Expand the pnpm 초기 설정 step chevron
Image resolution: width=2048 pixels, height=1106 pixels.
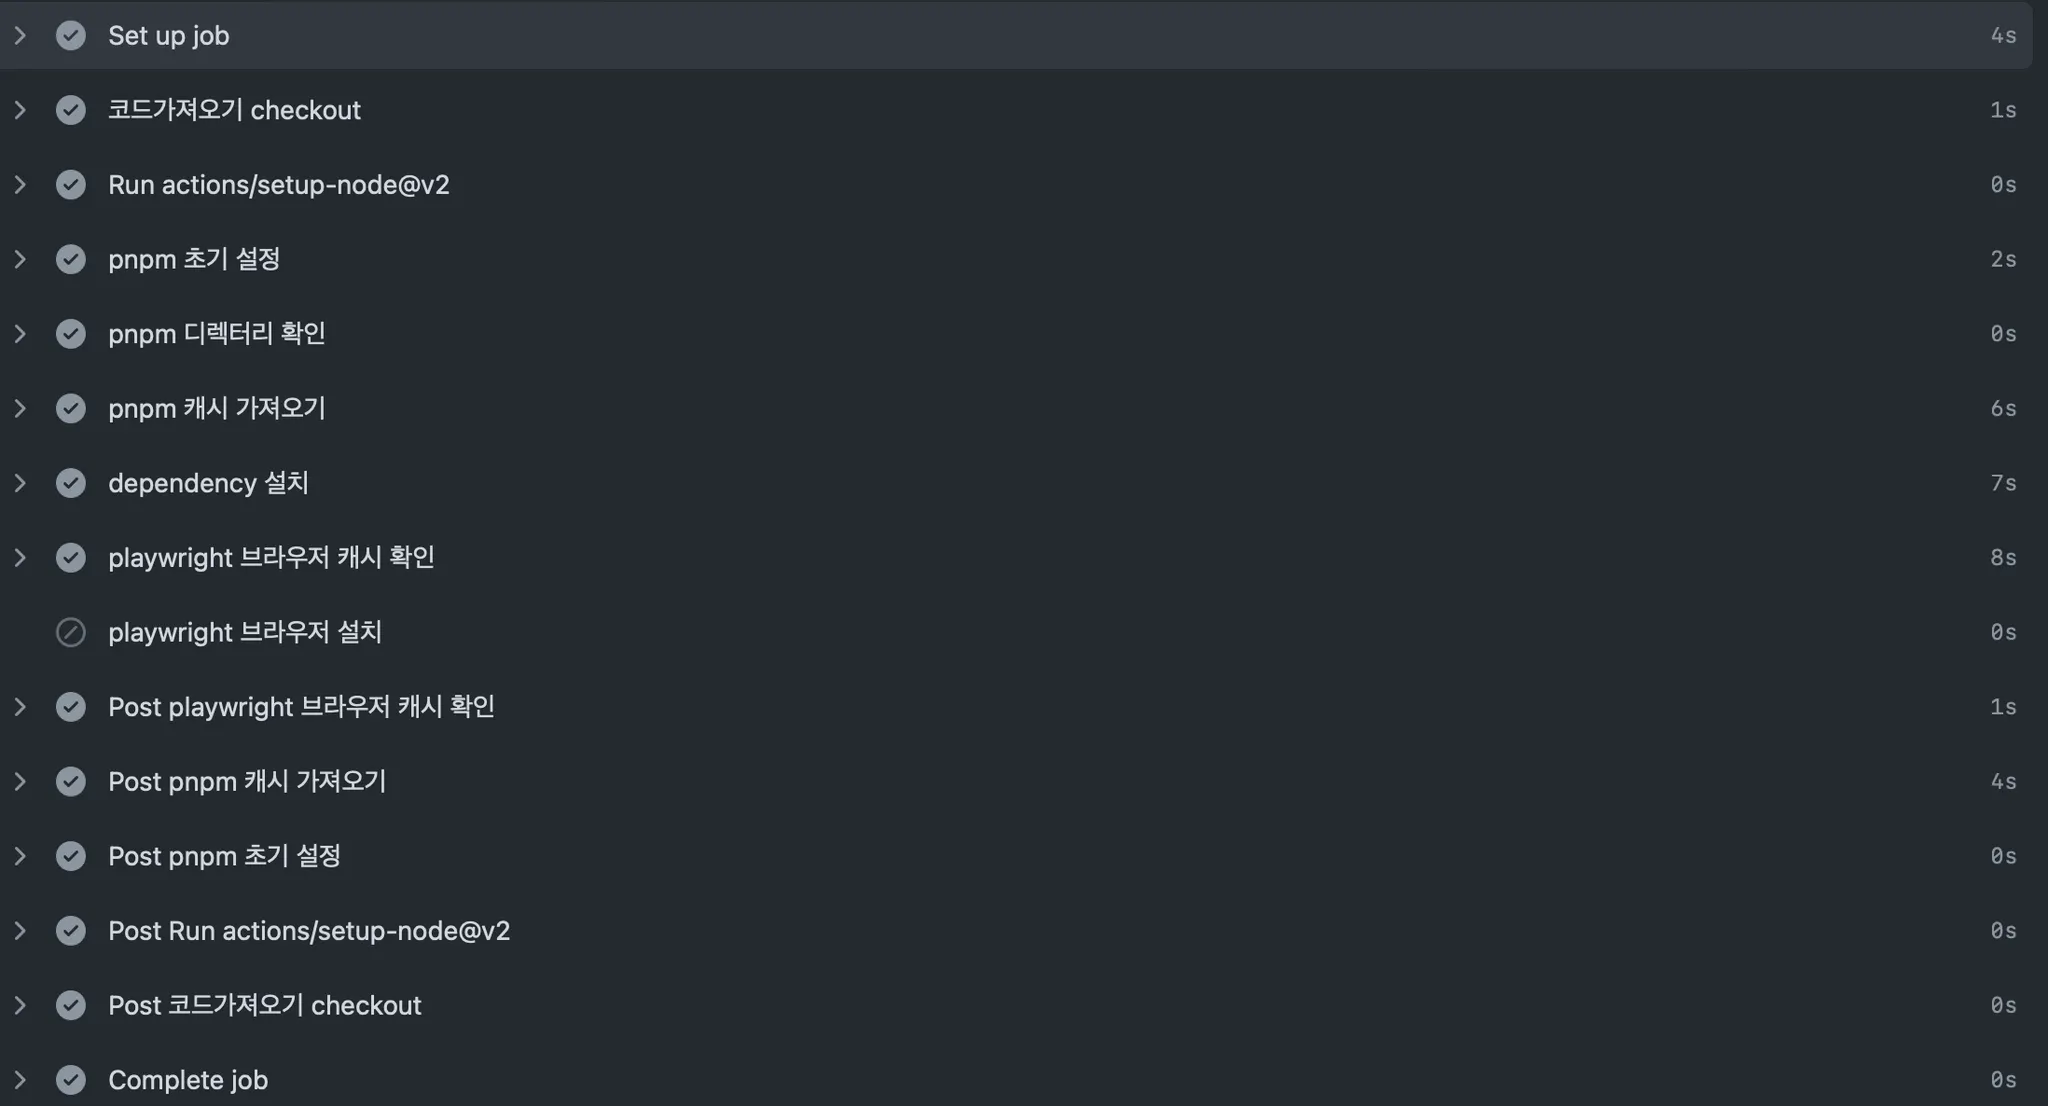pyautogui.click(x=20, y=259)
